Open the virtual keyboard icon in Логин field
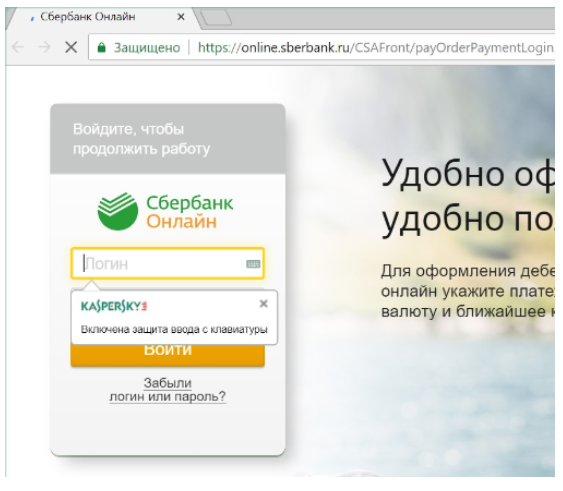This screenshot has width=563, height=491. click(x=253, y=264)
